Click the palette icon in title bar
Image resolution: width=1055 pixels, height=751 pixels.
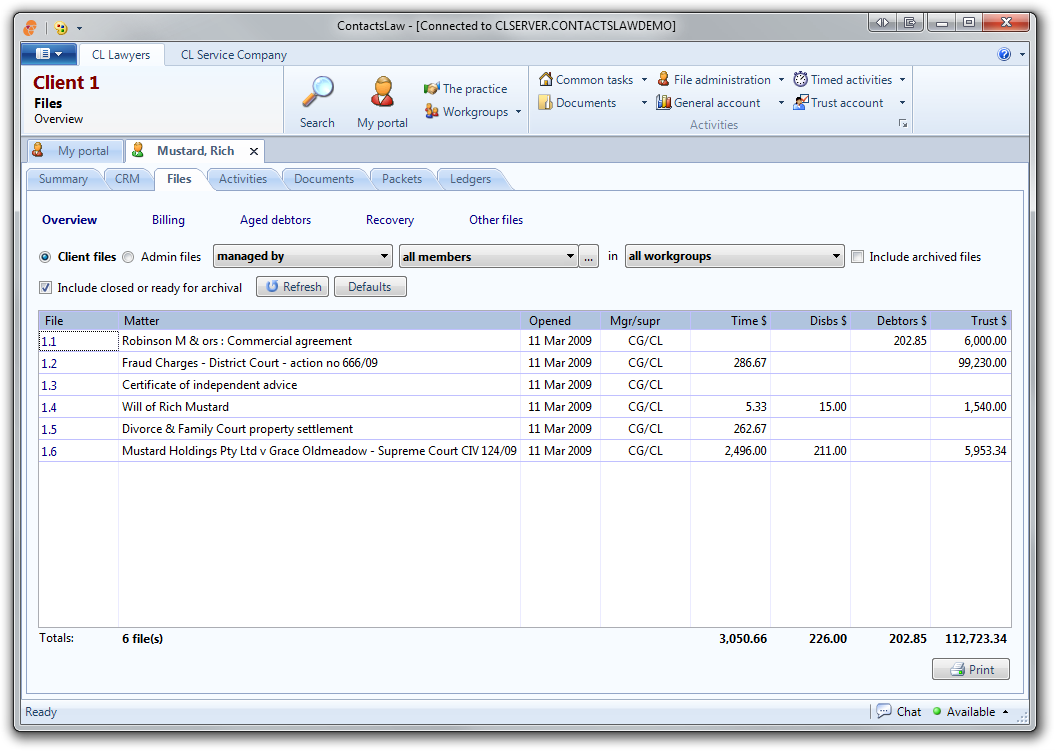pos(61,28)
